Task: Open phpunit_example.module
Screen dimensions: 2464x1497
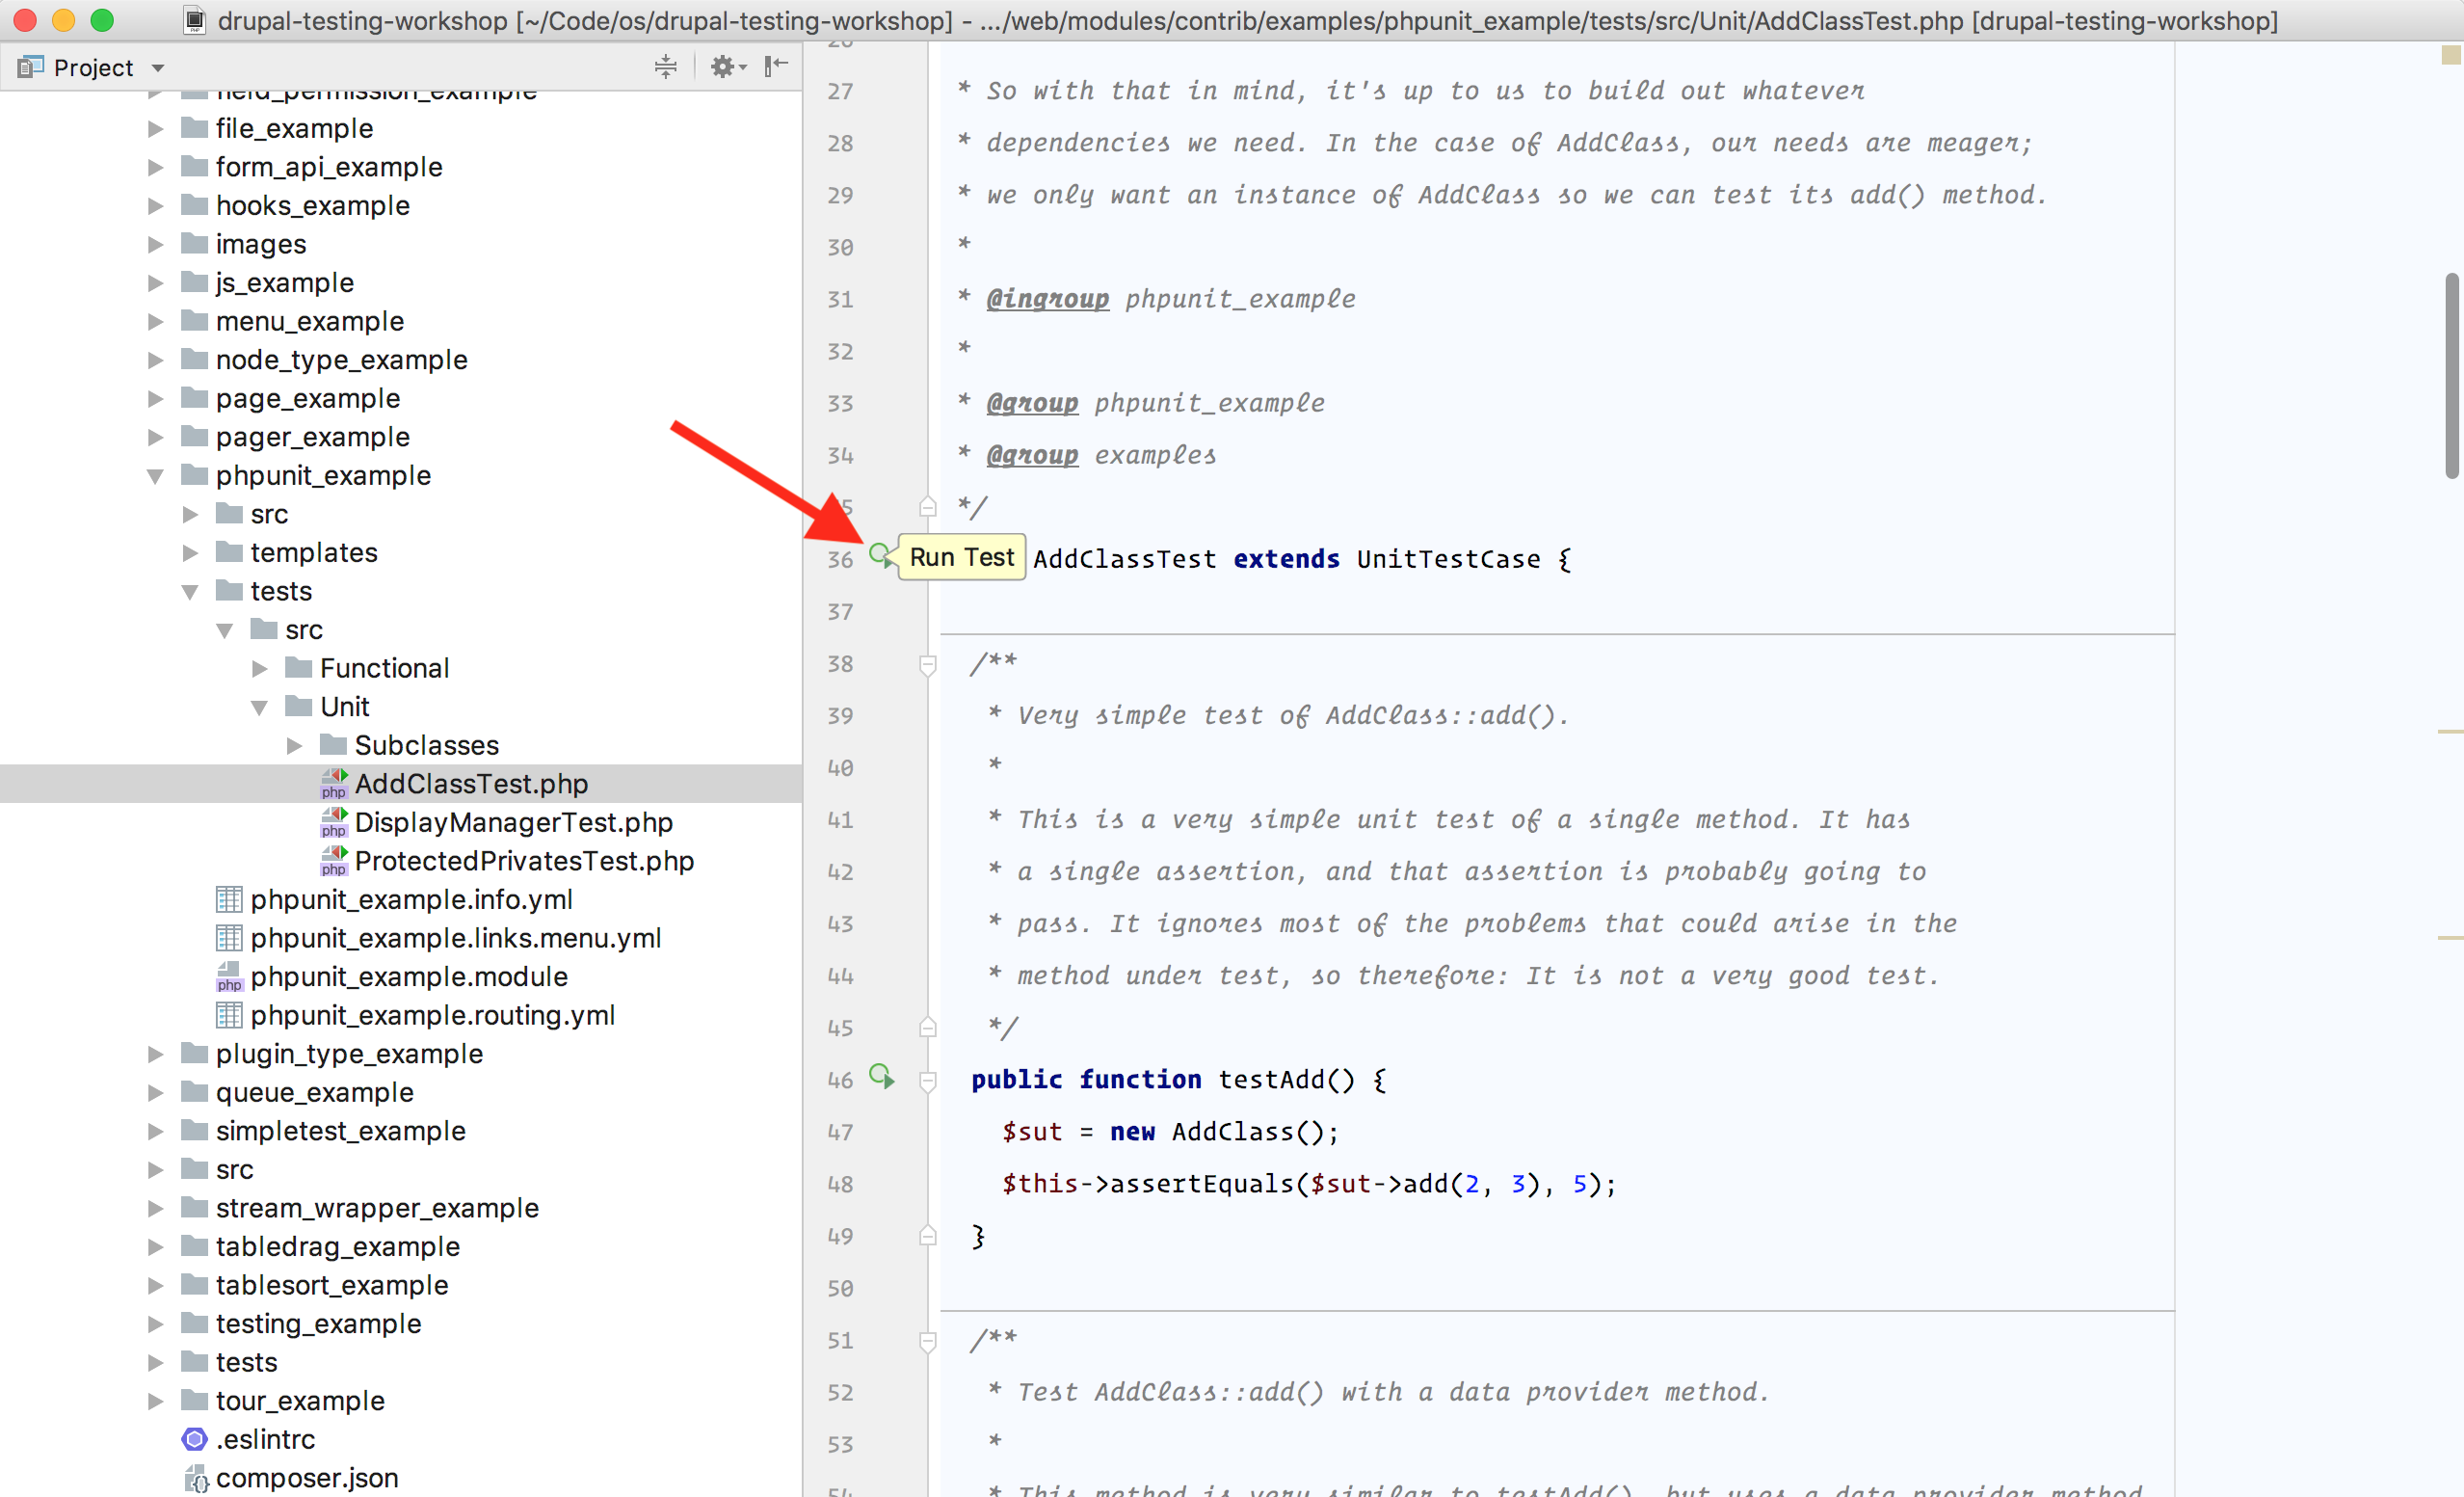Action: tap(408, 976)
